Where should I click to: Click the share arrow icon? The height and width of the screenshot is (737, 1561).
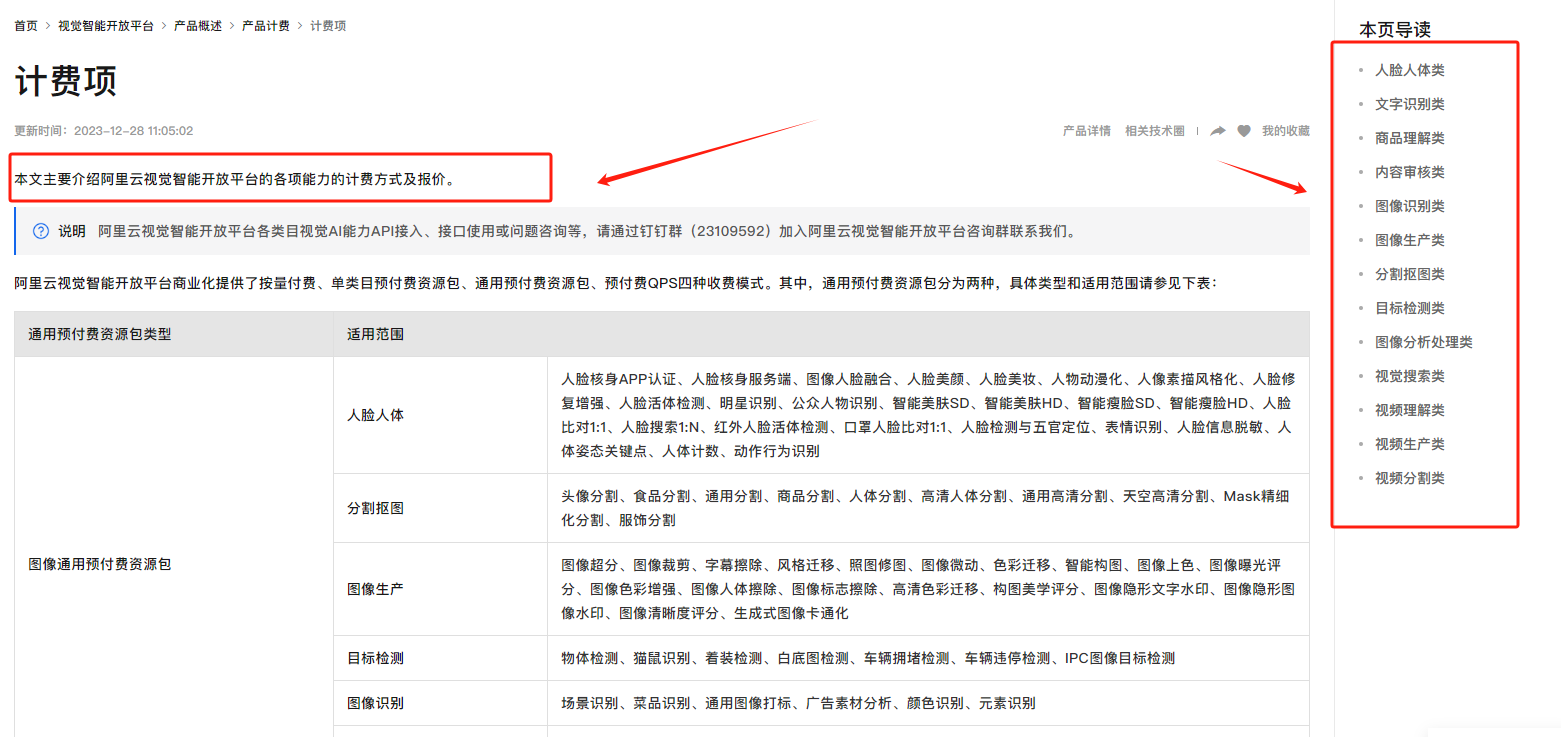1218,131
